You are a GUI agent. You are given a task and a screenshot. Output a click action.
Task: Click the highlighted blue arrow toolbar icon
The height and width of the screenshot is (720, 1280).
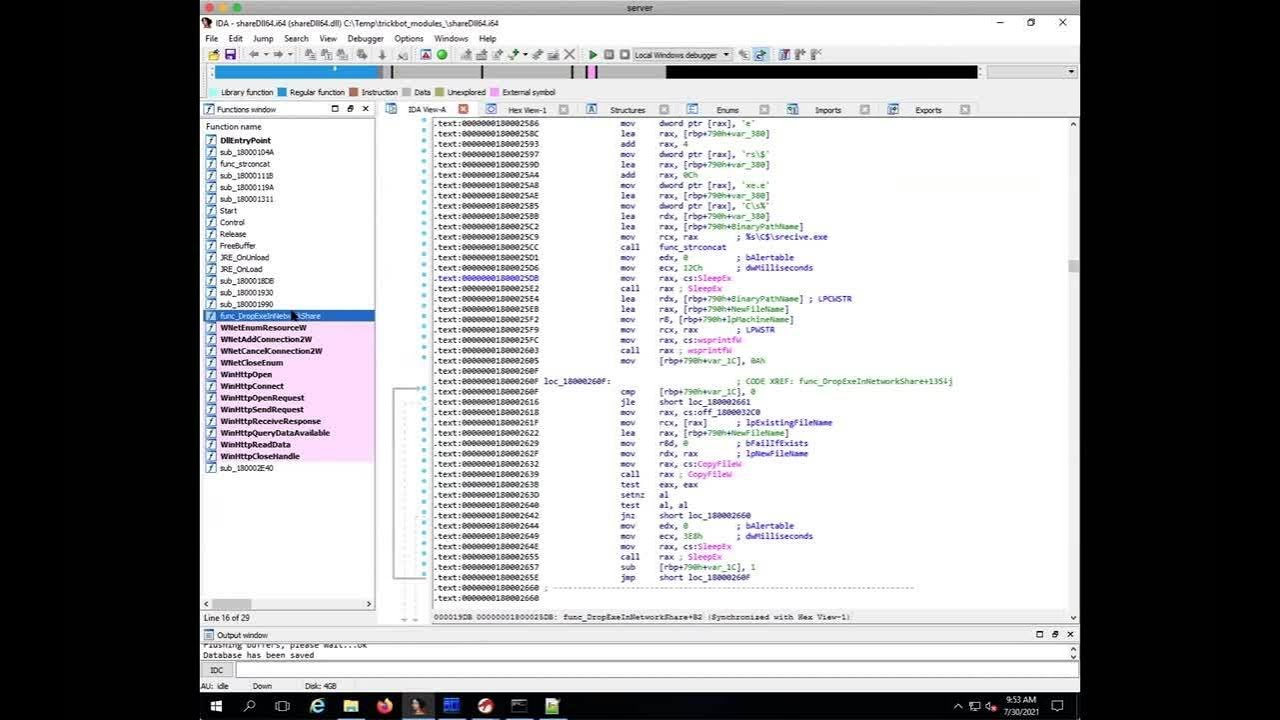click(x=760, y=54)
